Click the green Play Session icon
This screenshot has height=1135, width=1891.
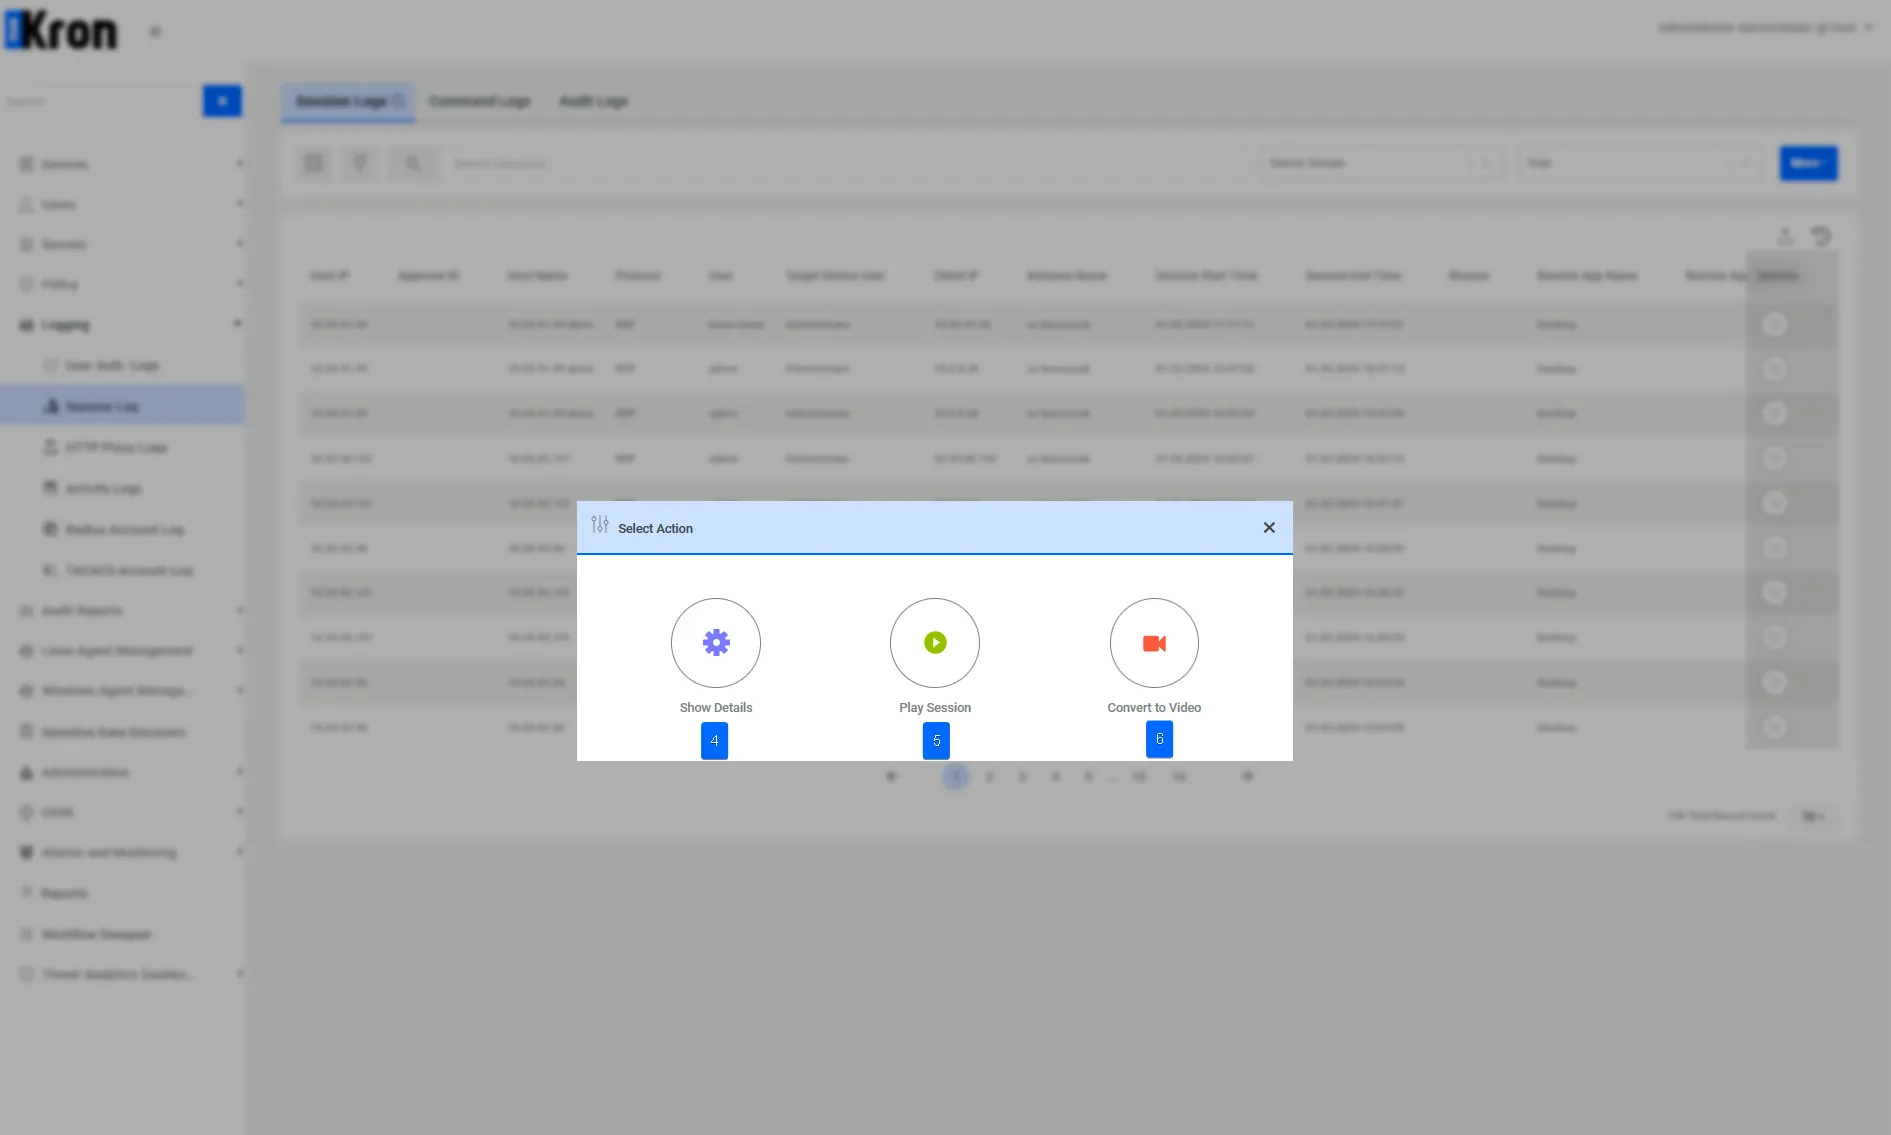(x=935, y=643)
